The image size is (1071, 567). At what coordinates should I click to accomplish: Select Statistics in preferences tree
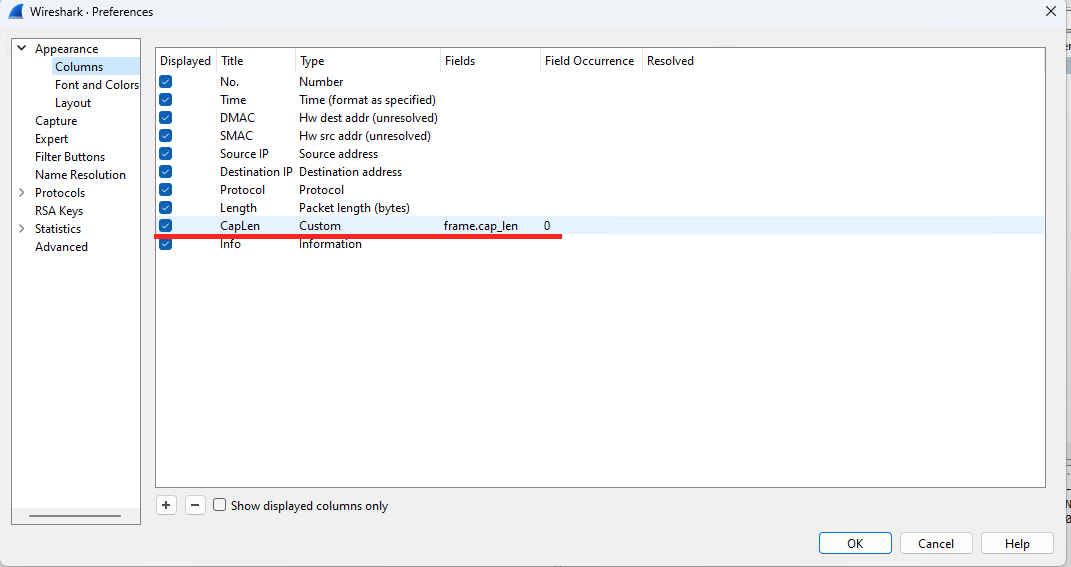pyautogui.click(x=58, y=229)
